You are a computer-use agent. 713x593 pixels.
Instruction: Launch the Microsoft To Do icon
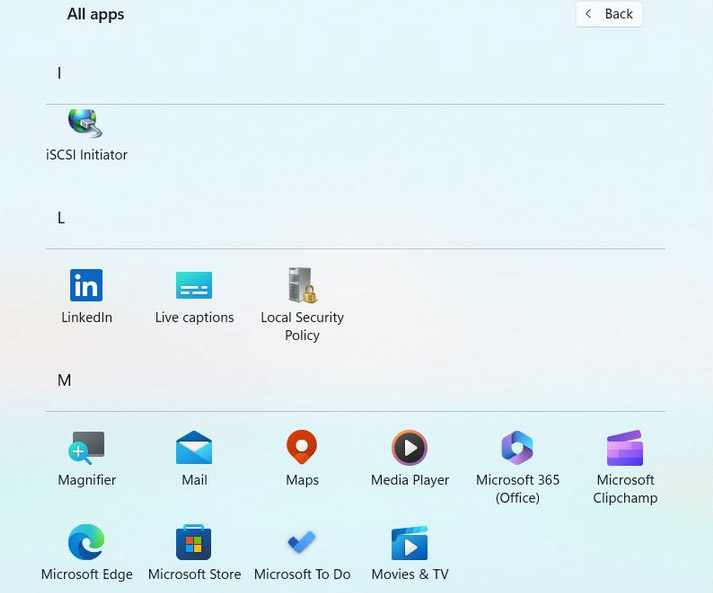point(302,542)
